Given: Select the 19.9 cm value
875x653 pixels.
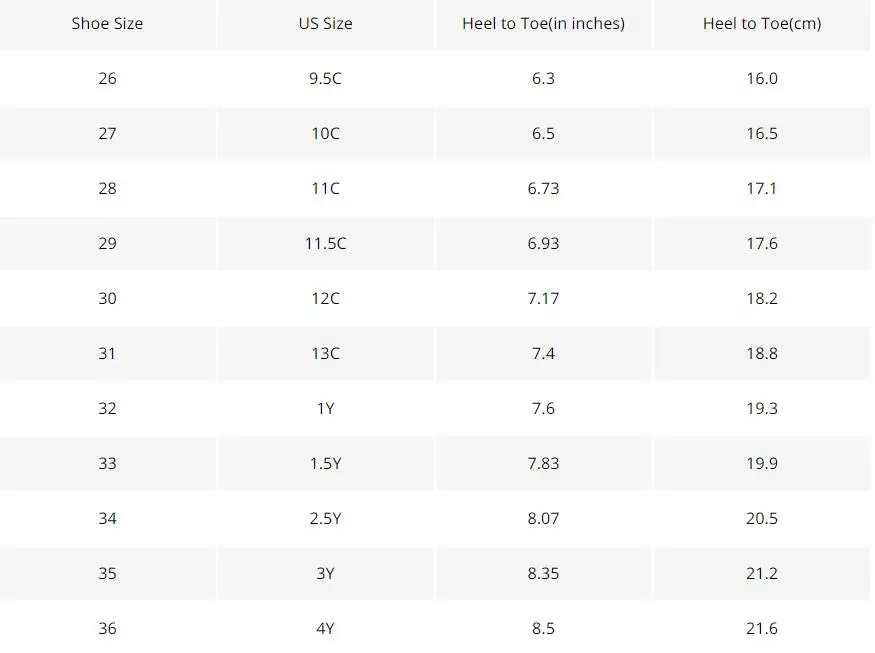Looking at the screenshot, I should [762, 463].
